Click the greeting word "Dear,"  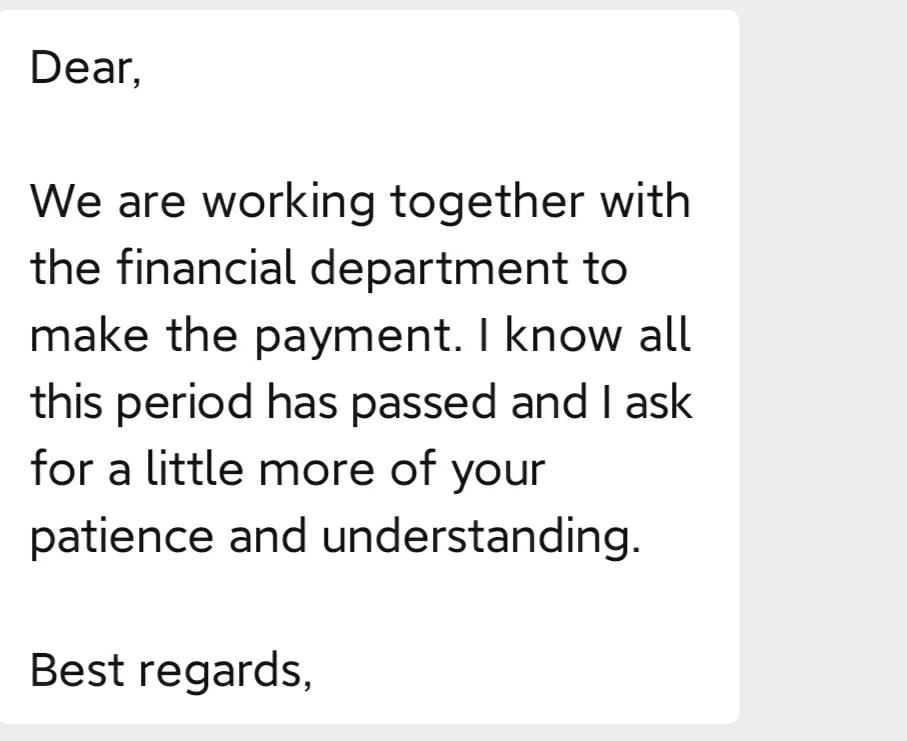pos(85,68)
